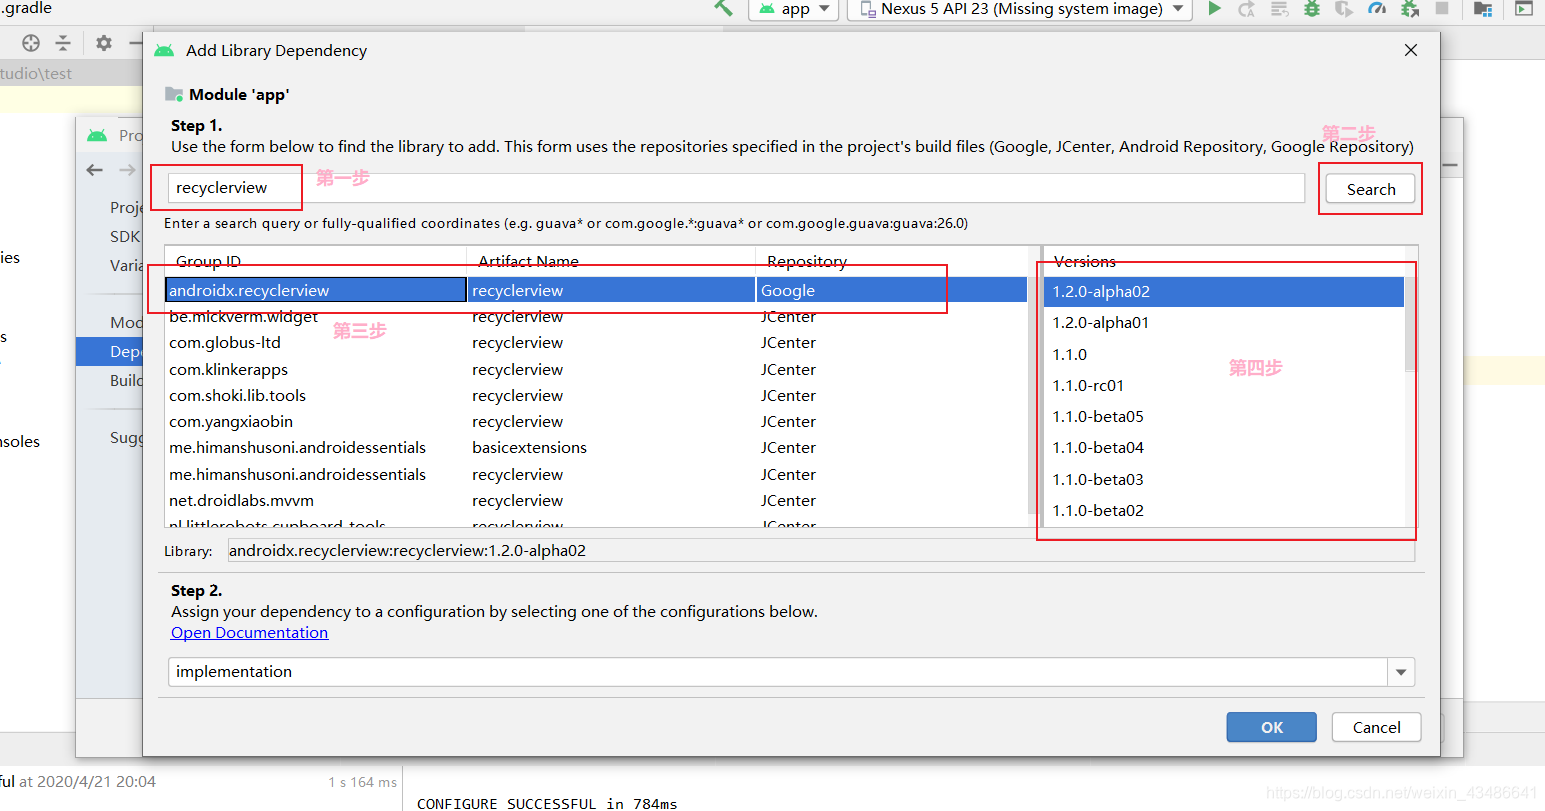This screenshot has width=1545, height=811.
Task: Click the Artifact Name column header
Action: 611,261
